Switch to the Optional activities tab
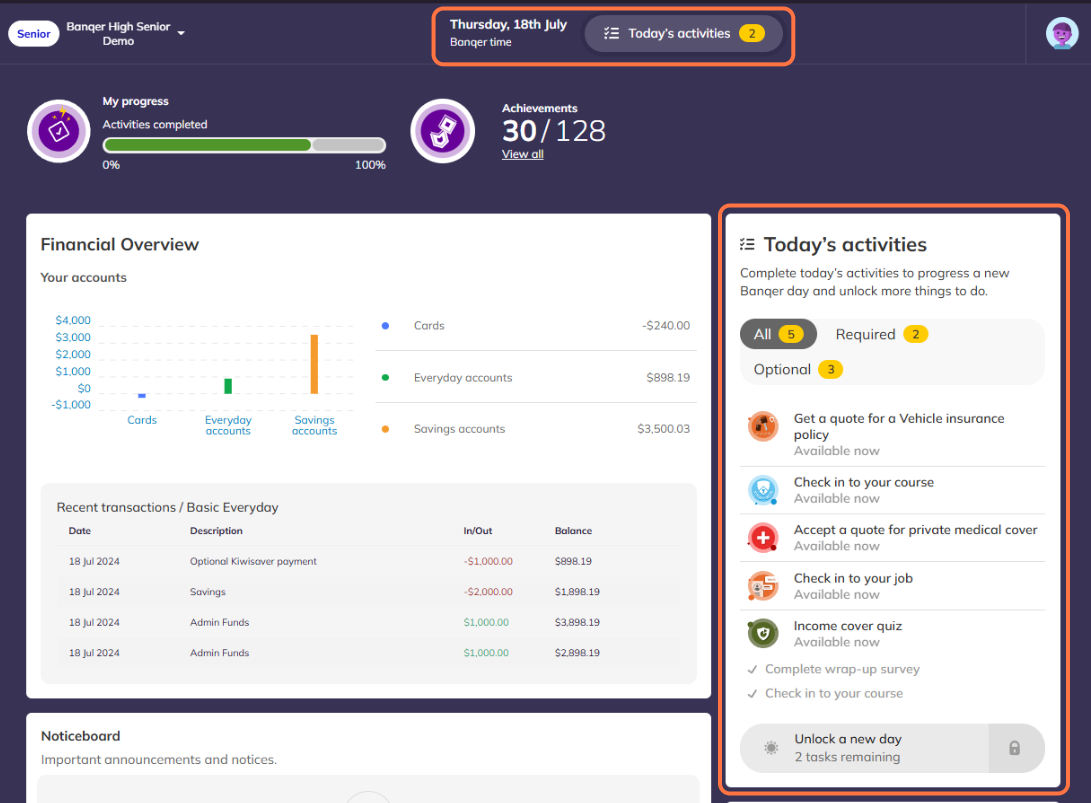 (797, 369)
